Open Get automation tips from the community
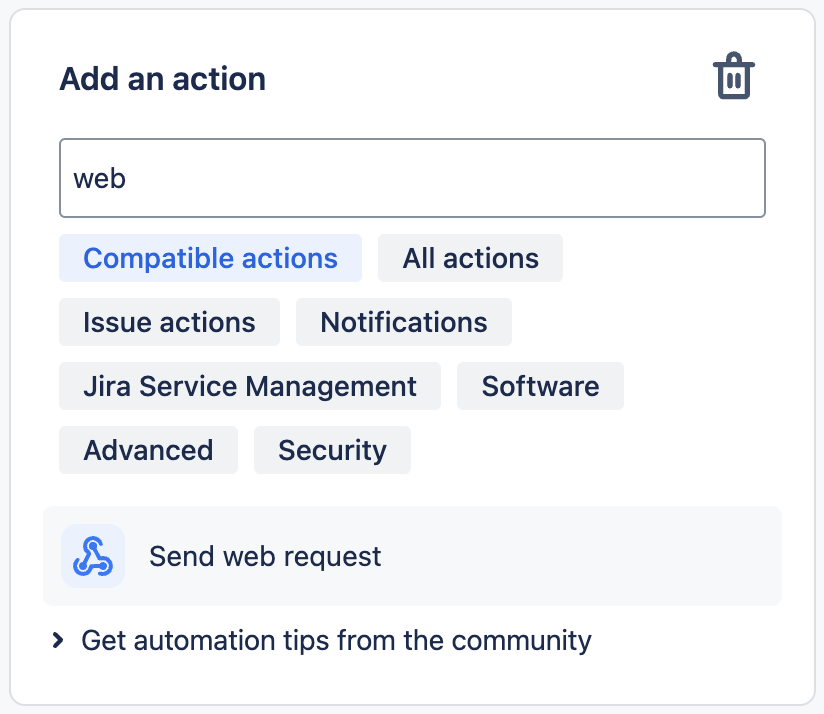 click(336, 640)
